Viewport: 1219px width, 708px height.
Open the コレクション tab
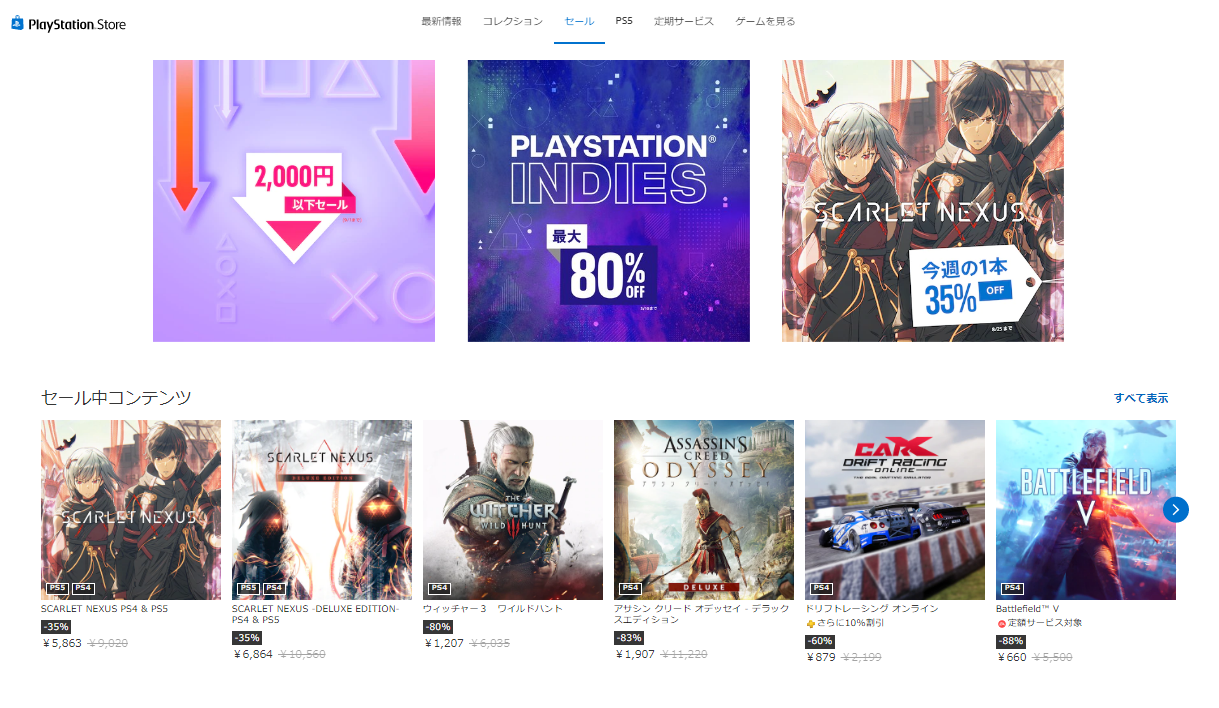[513, 21]
